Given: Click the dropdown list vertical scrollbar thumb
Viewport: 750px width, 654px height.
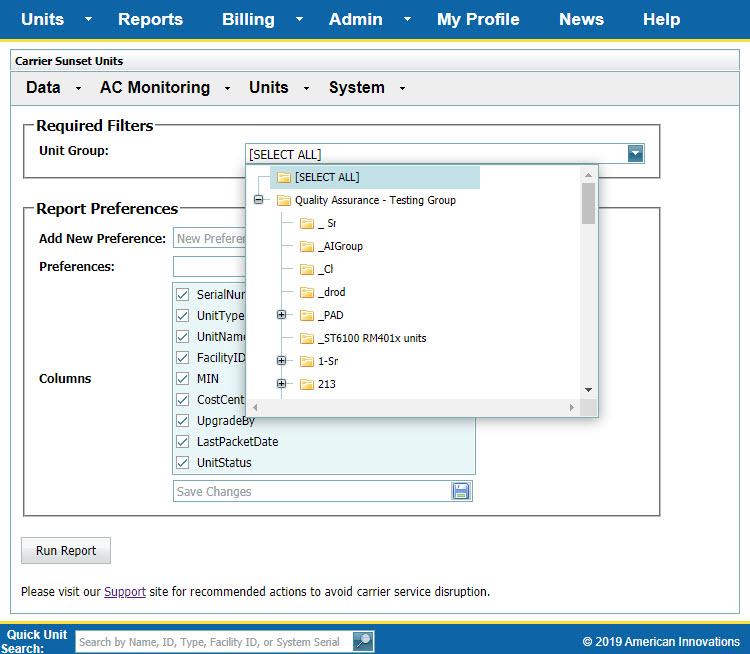Looking at the screenshot, I should (588, 202).
